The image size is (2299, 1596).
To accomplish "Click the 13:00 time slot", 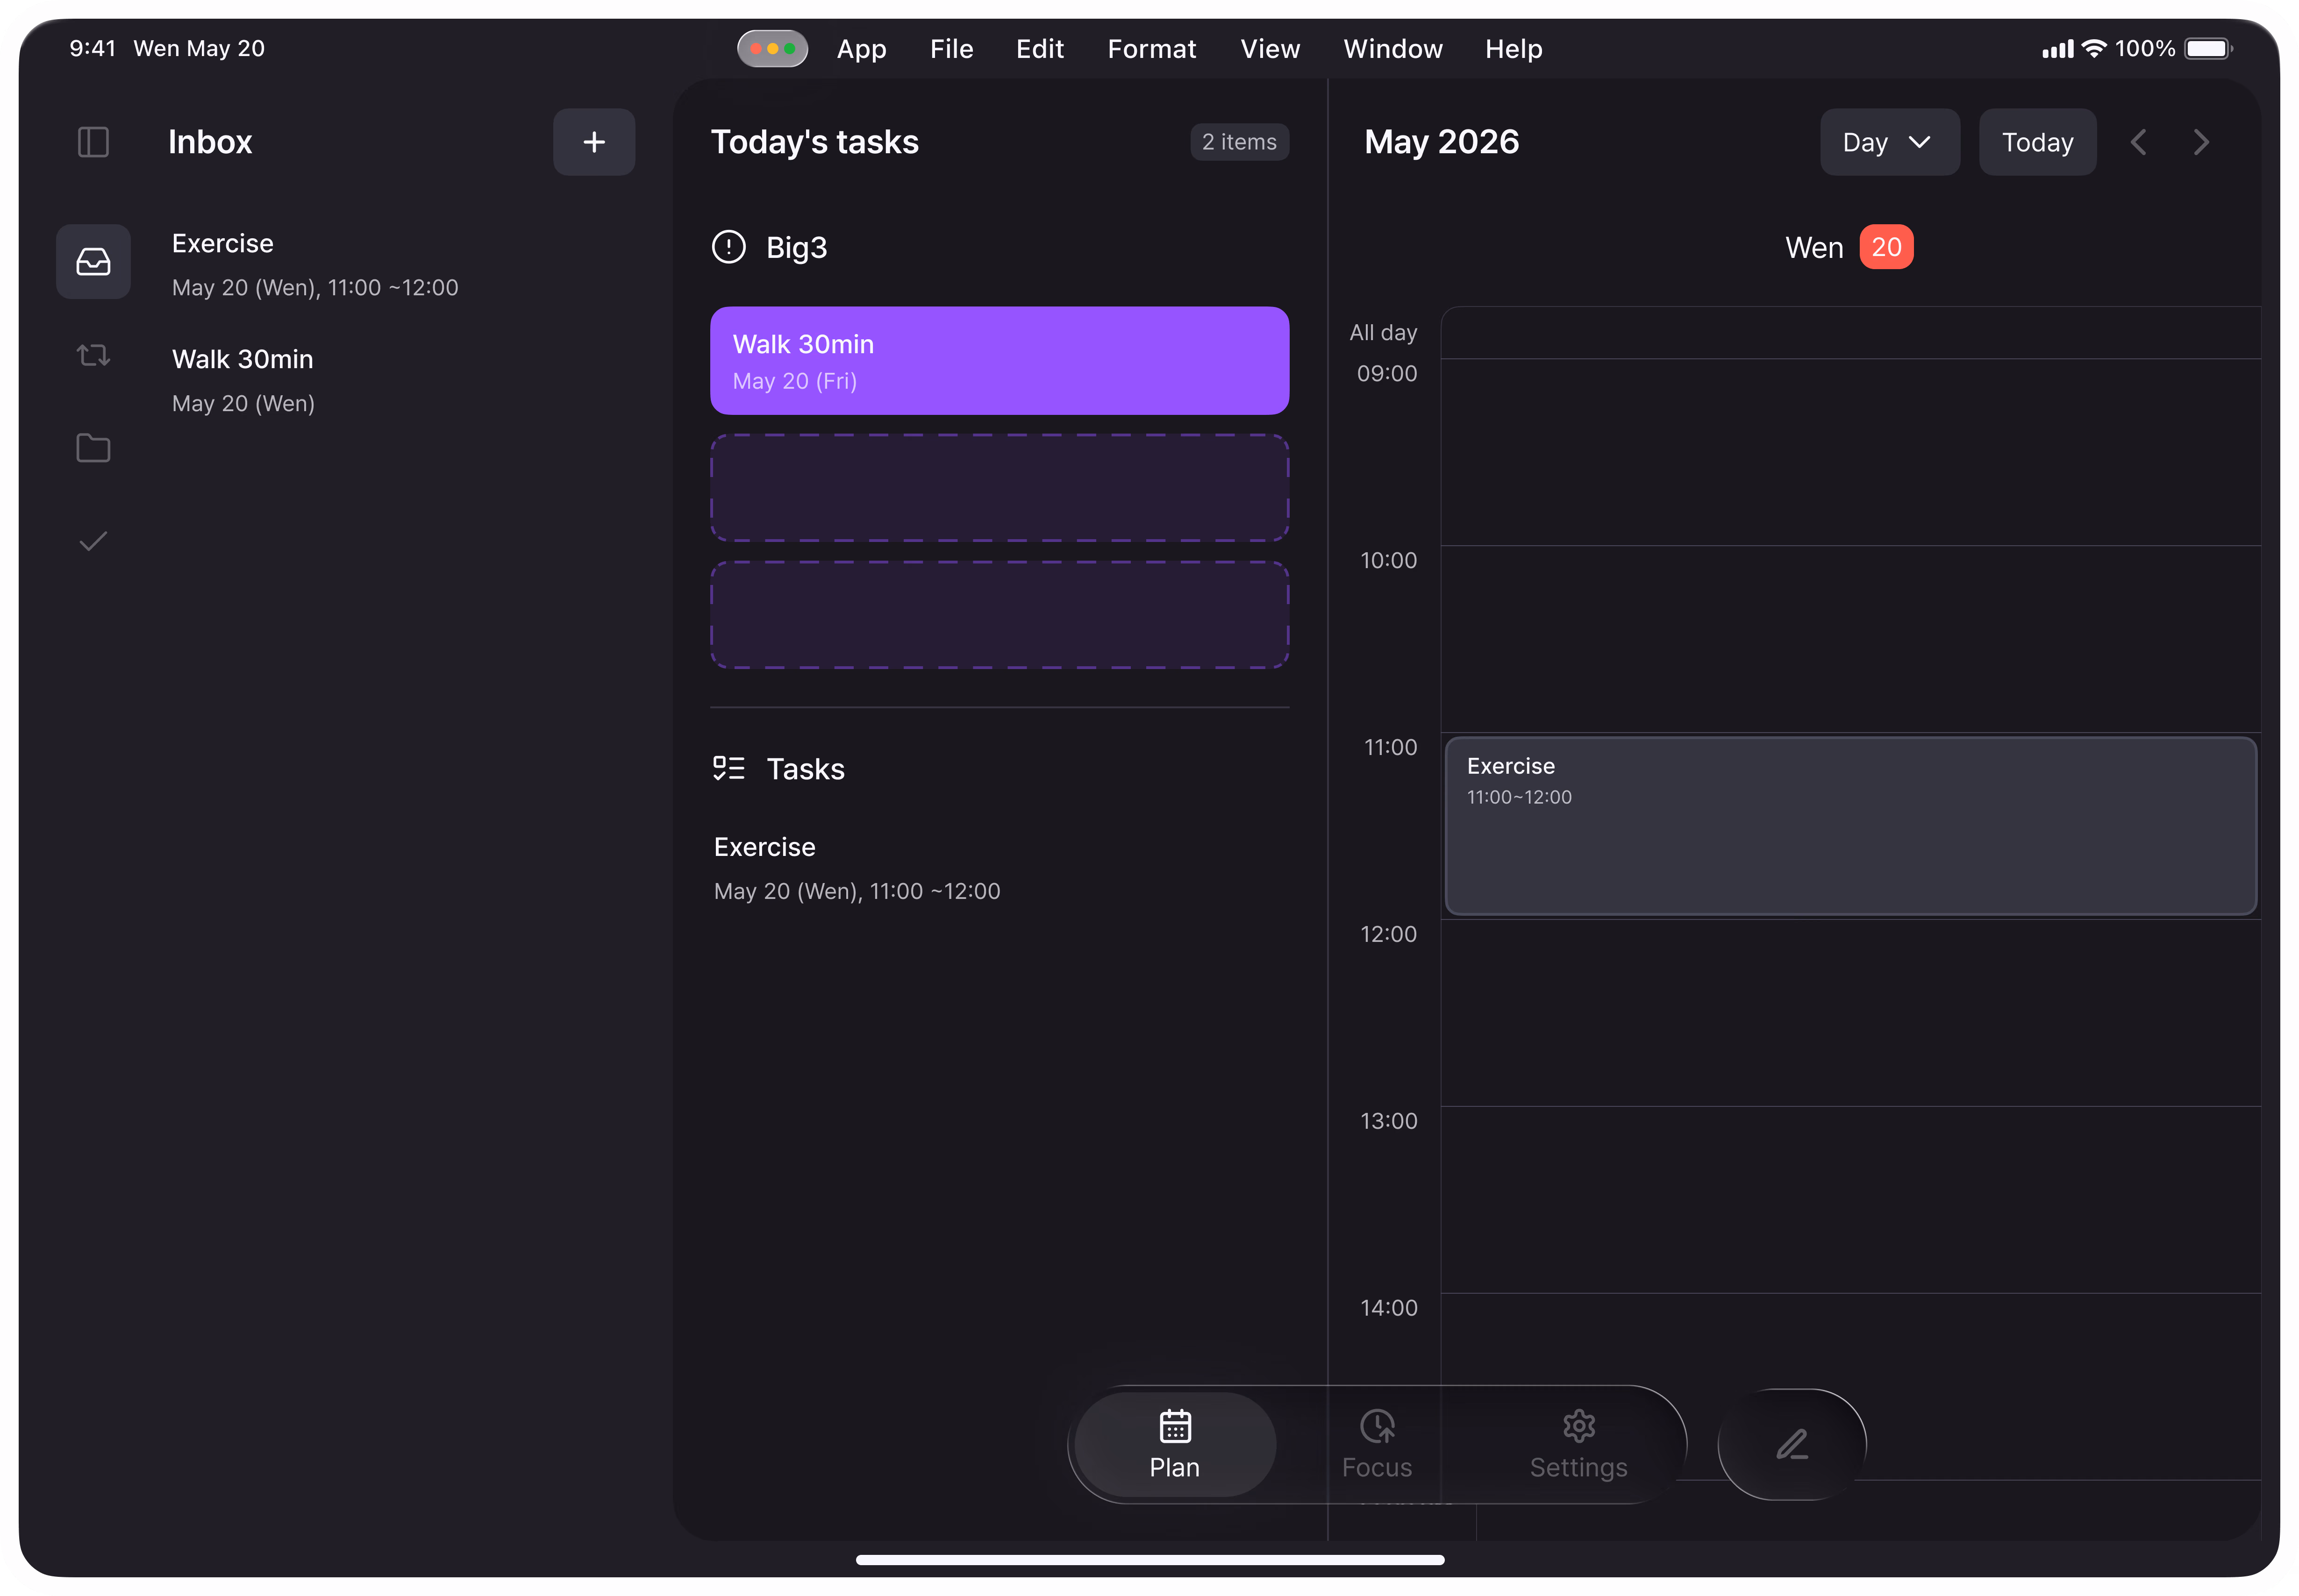I will pos(1850,1200).
